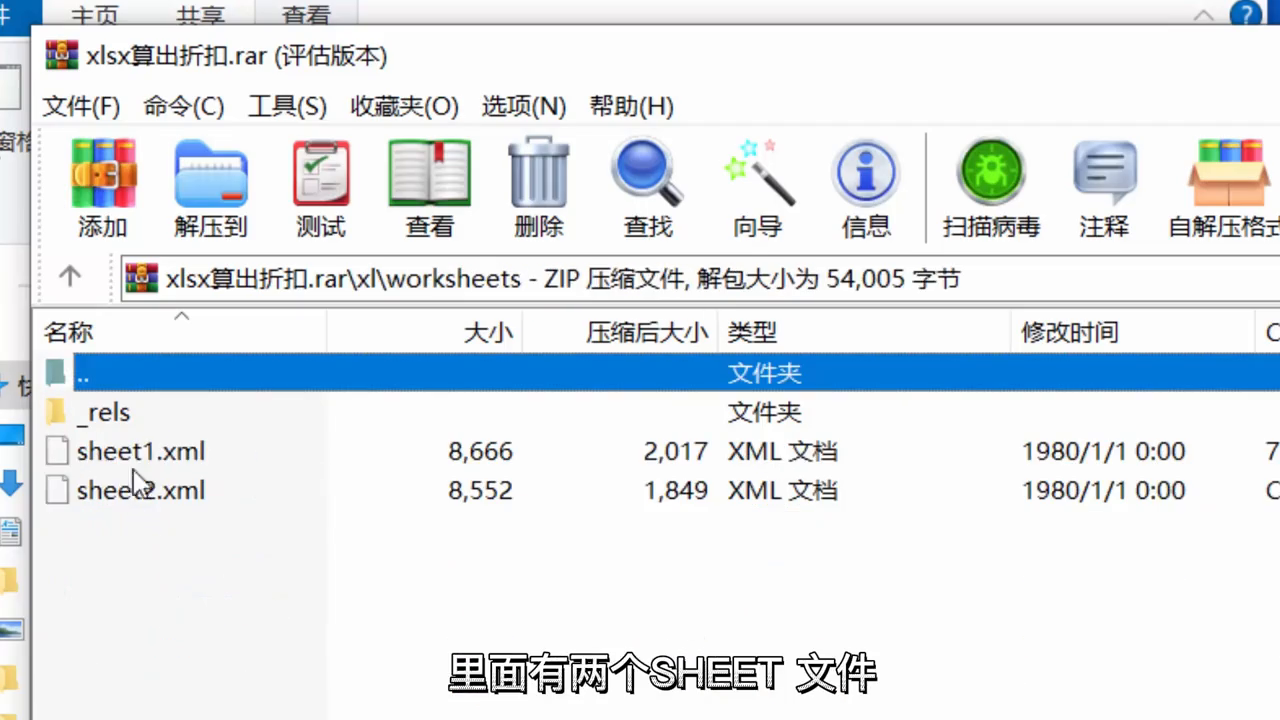Switch to 共享 tab in Explorer window
Viewport: 1280px width, 720px height.
[x=200, y=15]
